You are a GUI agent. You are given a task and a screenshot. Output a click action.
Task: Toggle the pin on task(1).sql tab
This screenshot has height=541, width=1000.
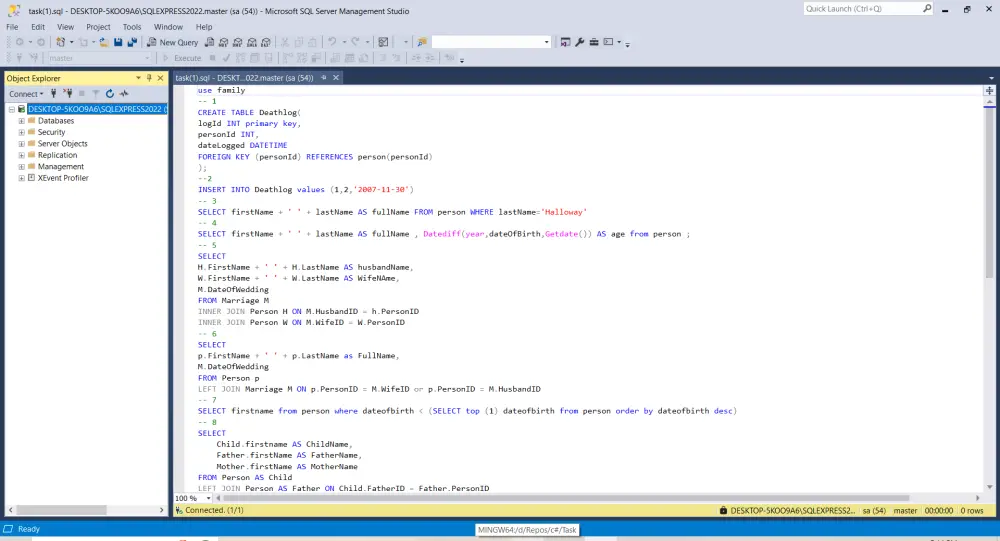tap(323, 78)
